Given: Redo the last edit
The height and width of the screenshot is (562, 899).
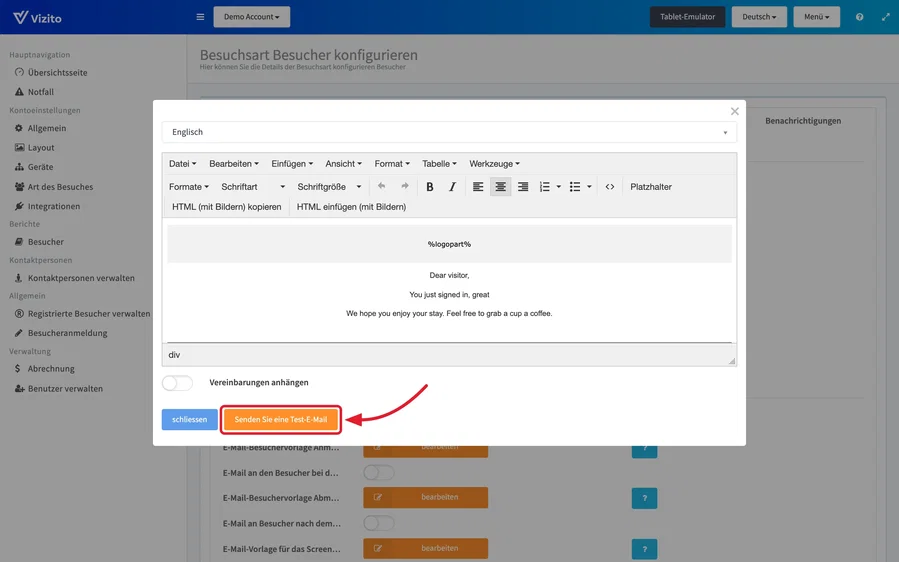Looking at the screenshot, I should tap(405, 186).
